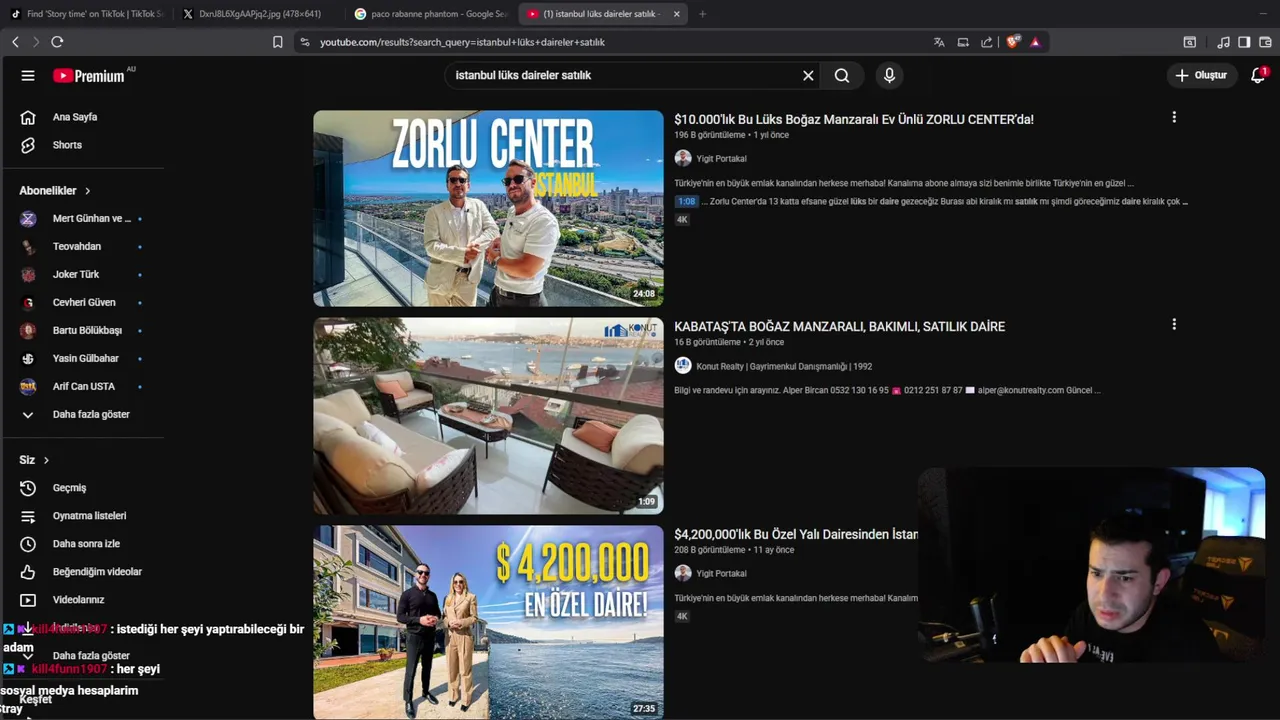
Task: Expand the Siz section chevron
Action: click(x=46, y=460)
